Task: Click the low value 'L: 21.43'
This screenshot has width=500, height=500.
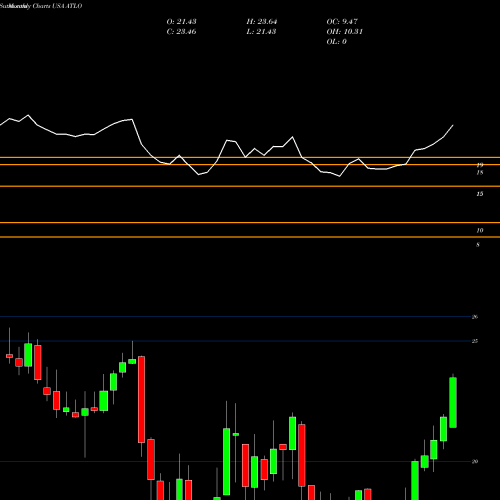Action: click(x=261, y=32)
